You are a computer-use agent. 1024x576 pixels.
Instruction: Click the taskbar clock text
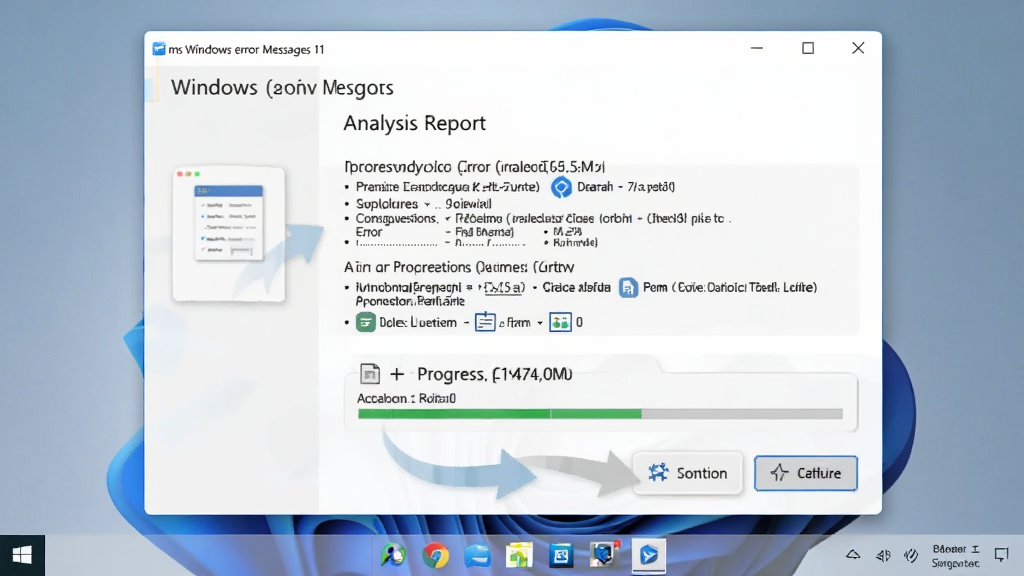pos(955,556)
